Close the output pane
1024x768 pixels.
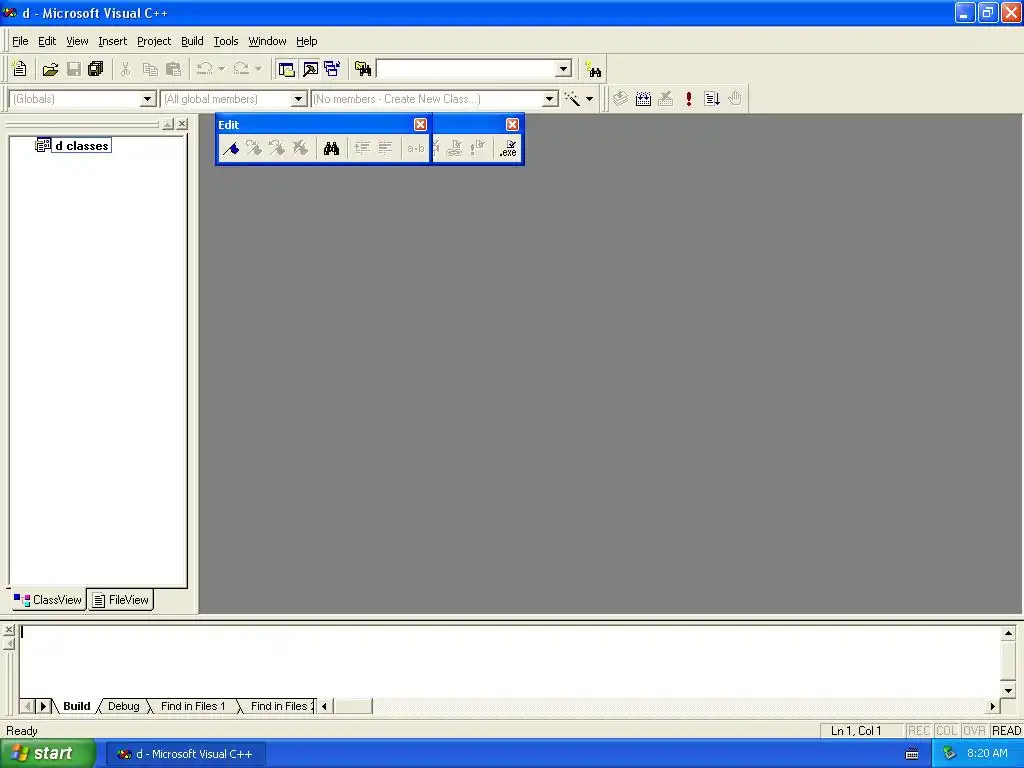pos(8,630)
